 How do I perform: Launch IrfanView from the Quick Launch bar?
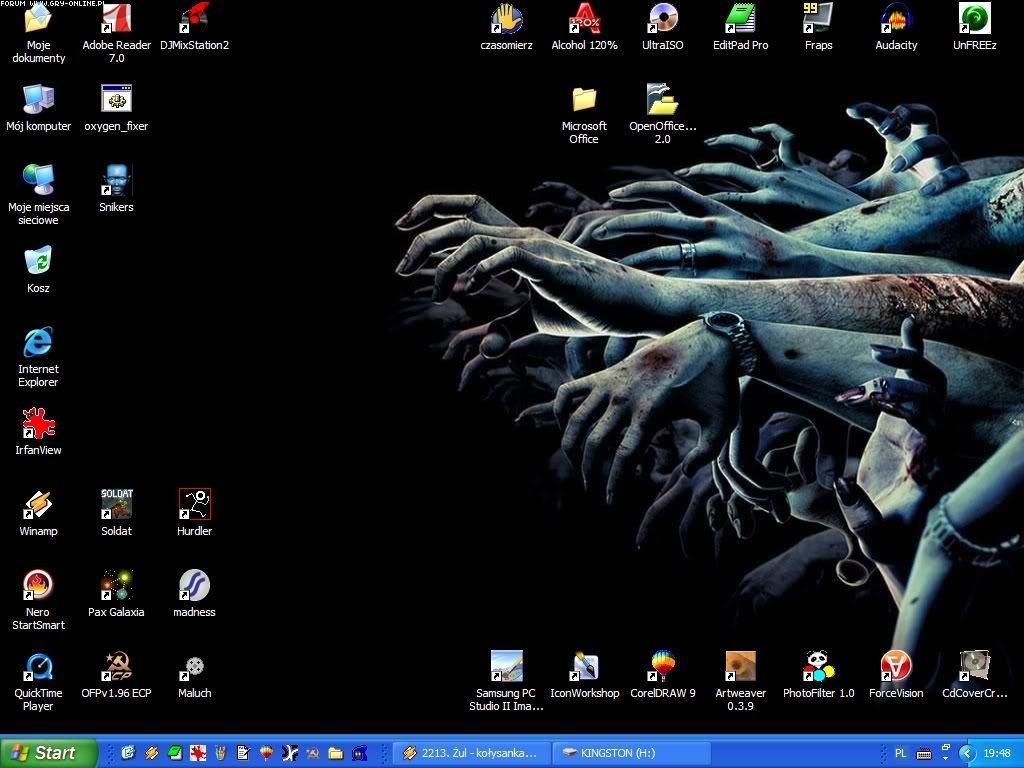click(198, 753)
